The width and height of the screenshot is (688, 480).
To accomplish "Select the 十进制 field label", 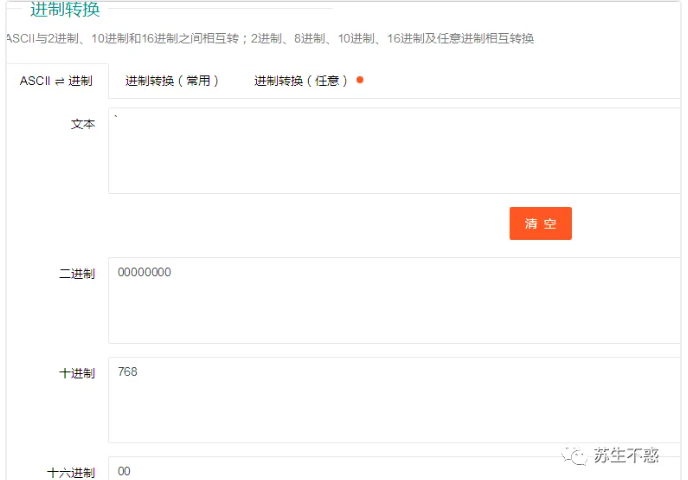I will [77, 373].
